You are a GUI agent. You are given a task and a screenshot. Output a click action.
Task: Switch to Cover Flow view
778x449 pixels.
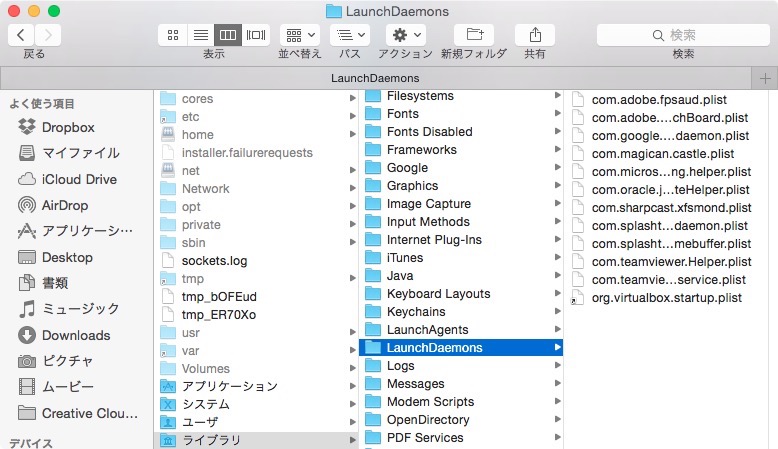(256, 34)
